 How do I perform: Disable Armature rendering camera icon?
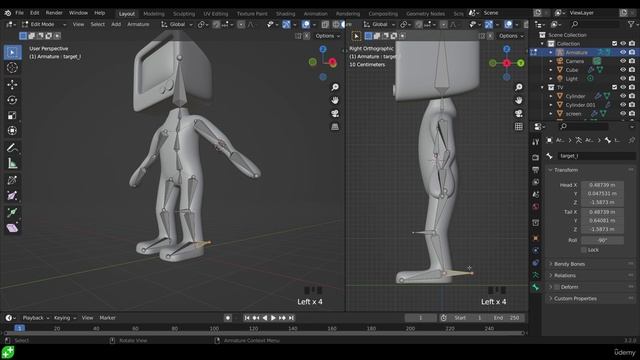[x=632, y=52]
